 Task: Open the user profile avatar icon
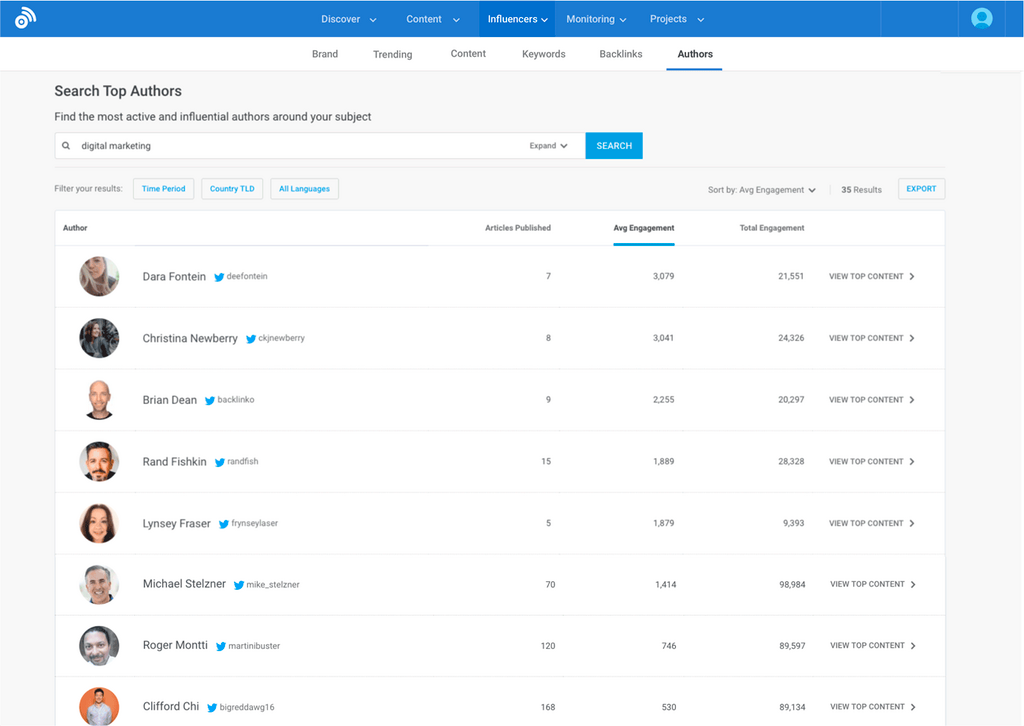point(981,18)
